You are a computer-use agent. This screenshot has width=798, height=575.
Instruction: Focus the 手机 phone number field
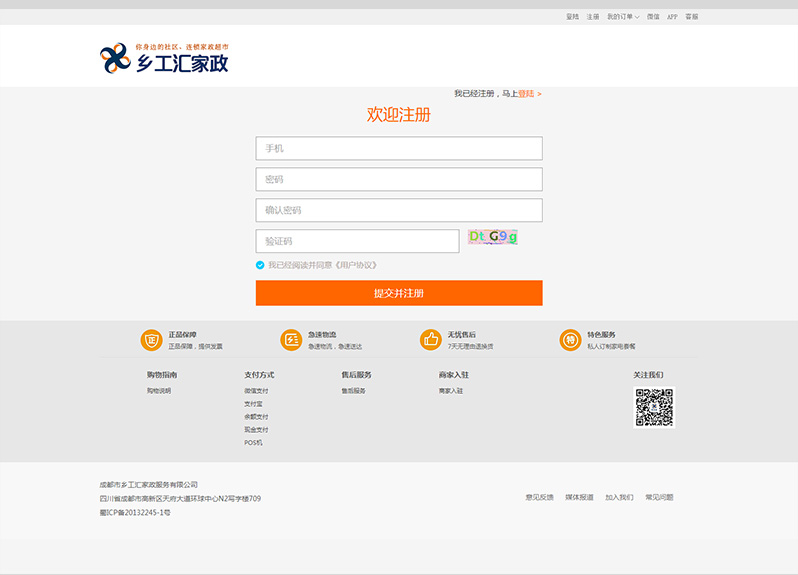tap(399, 148)
